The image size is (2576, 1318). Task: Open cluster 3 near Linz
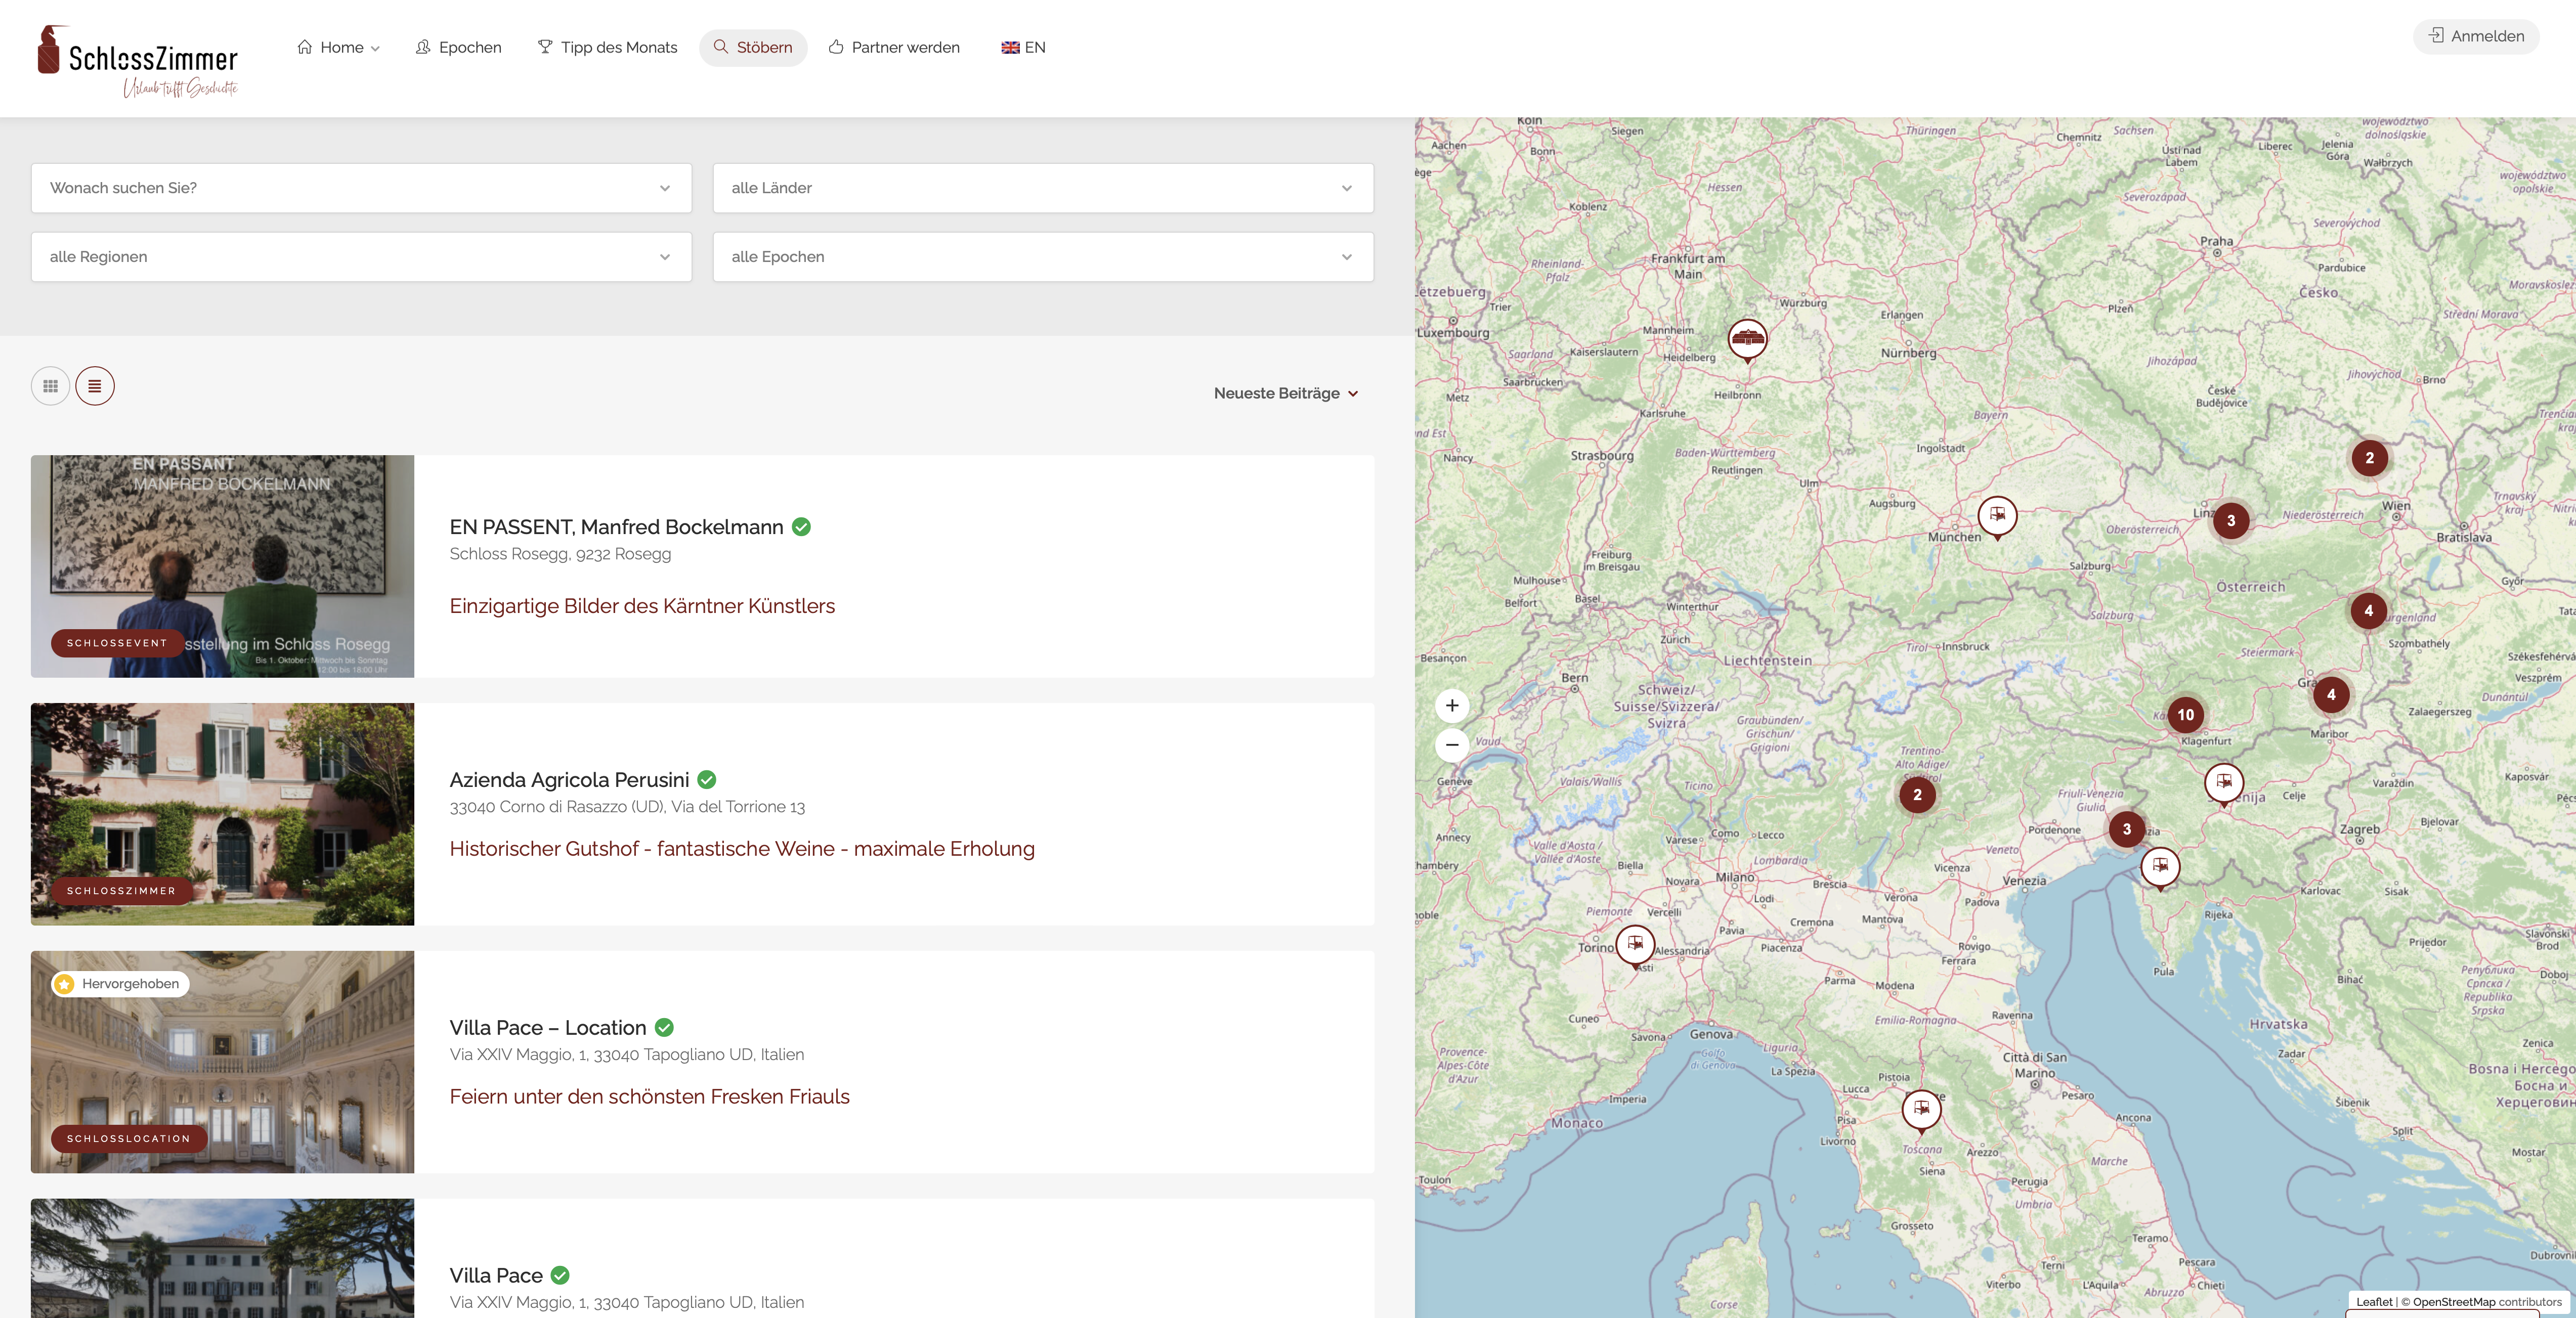(x=2231, y=521)
